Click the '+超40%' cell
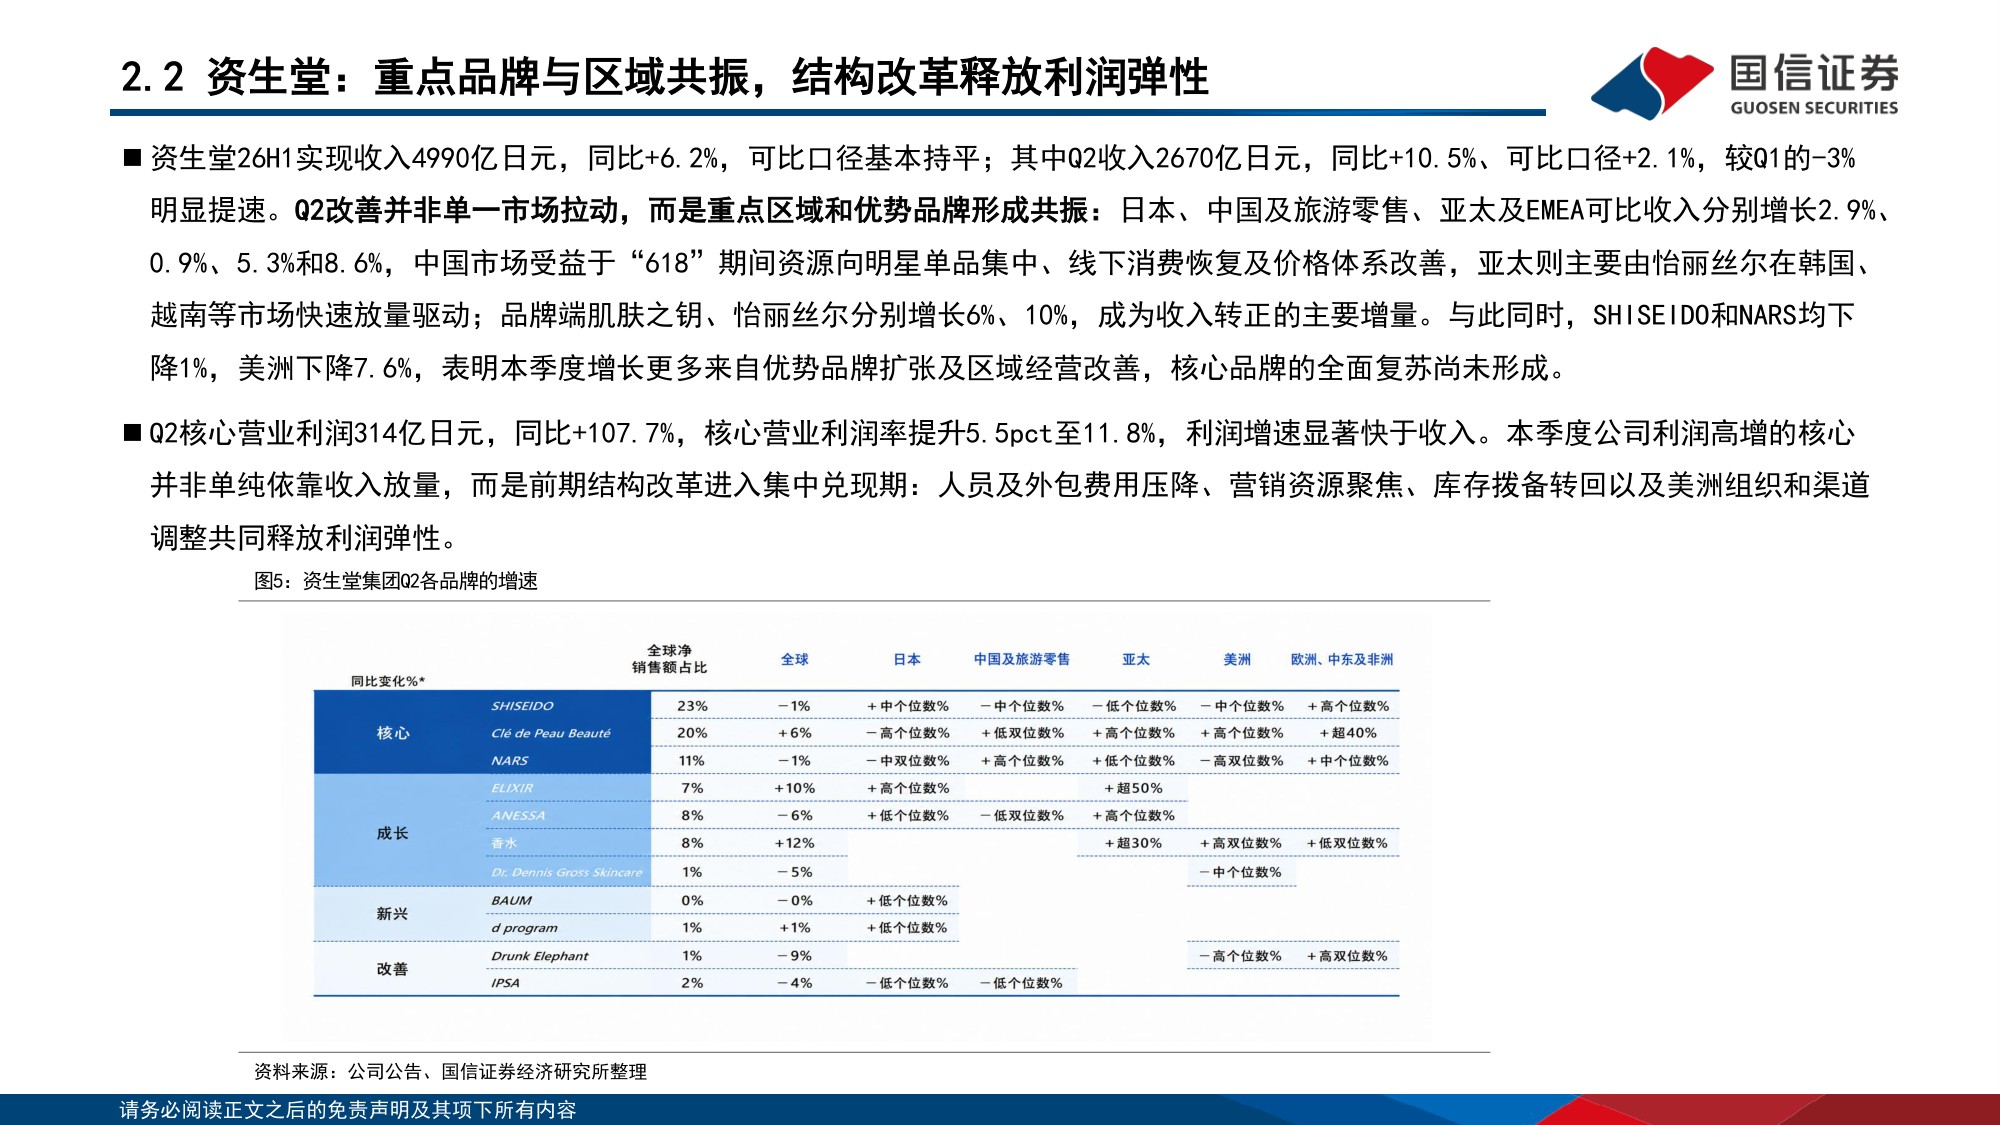The image size is (2000, 1125). [1348, 733]
